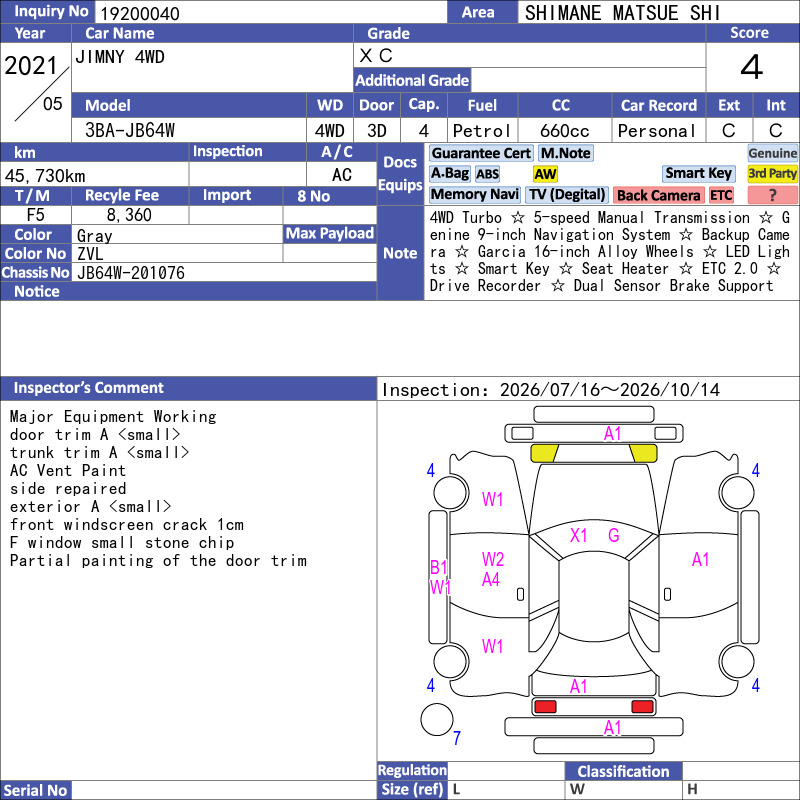Select the red ETC badge
This screenshot has height=800, width=800.
tap(721, 195)
